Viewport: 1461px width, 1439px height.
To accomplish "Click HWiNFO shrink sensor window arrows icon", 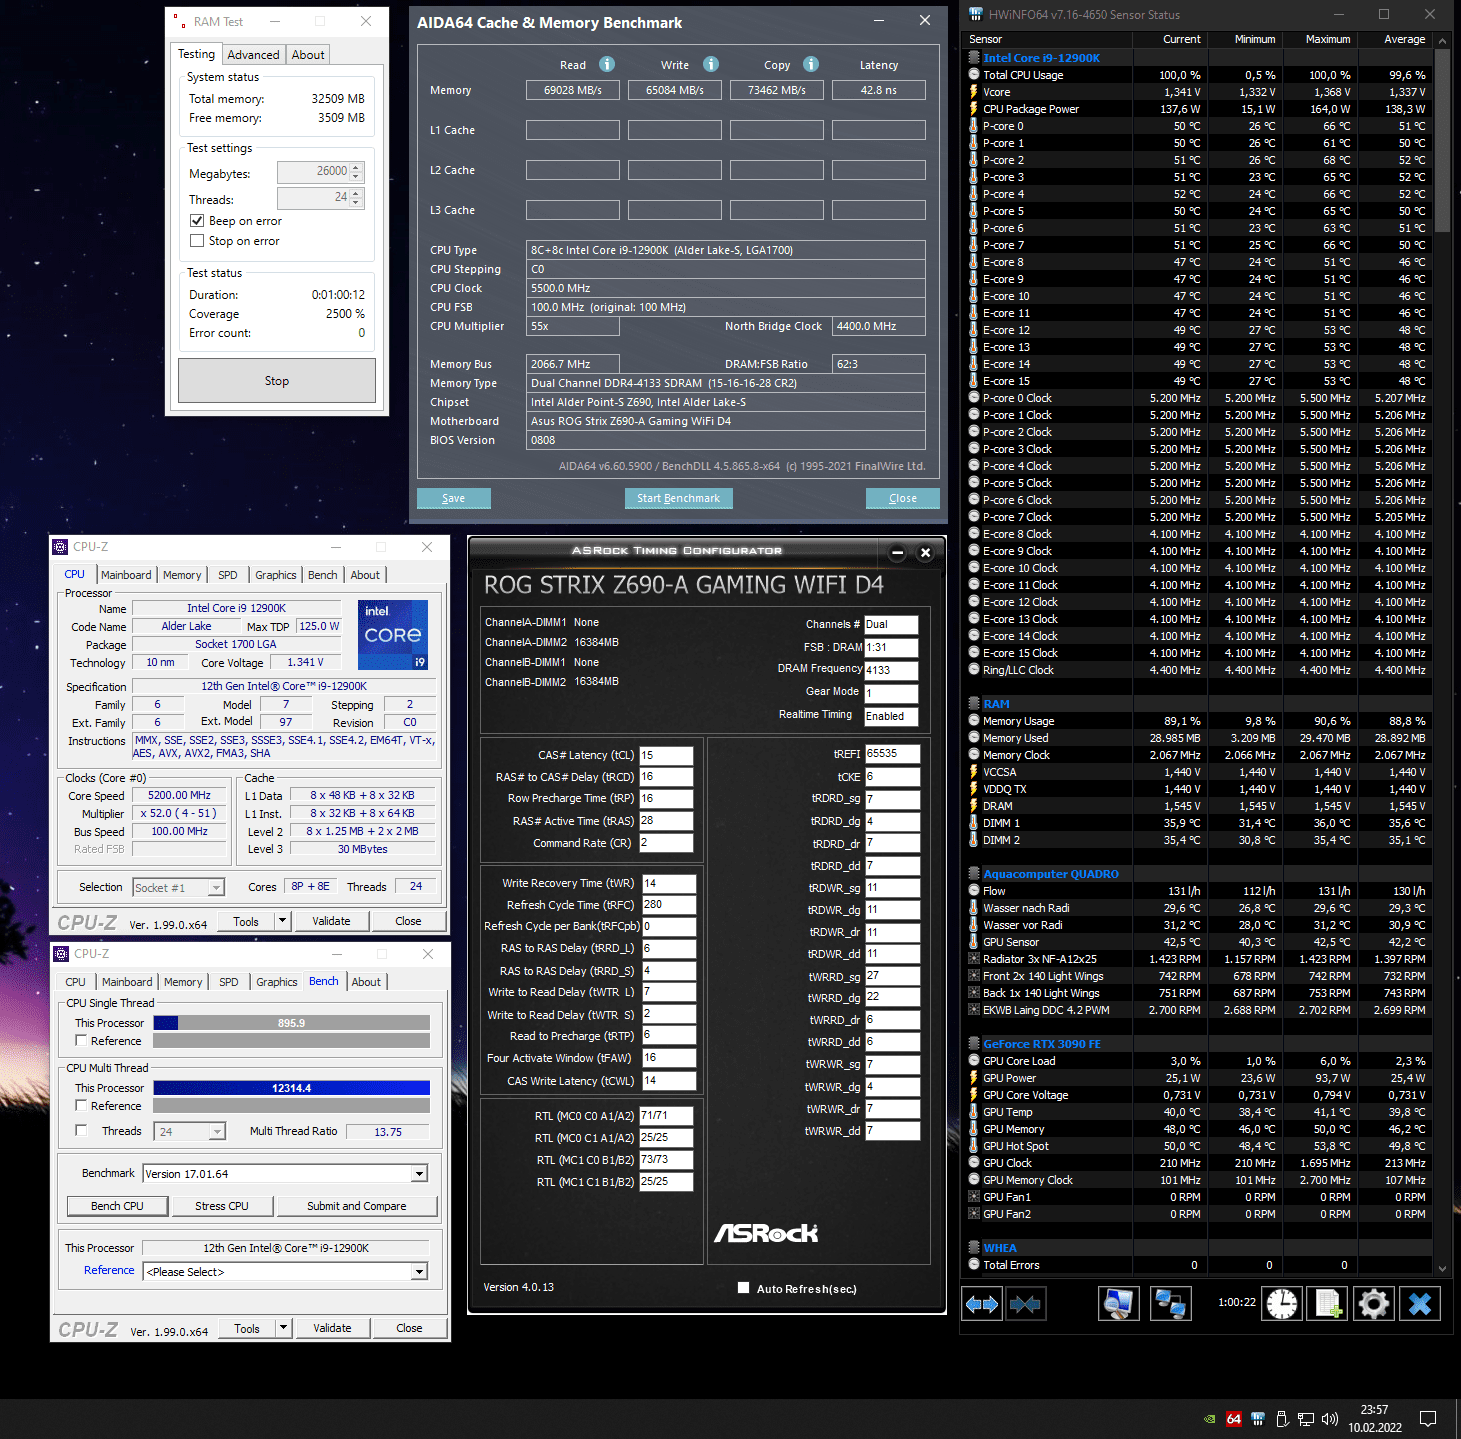I will click(x=1025, y=1303).
